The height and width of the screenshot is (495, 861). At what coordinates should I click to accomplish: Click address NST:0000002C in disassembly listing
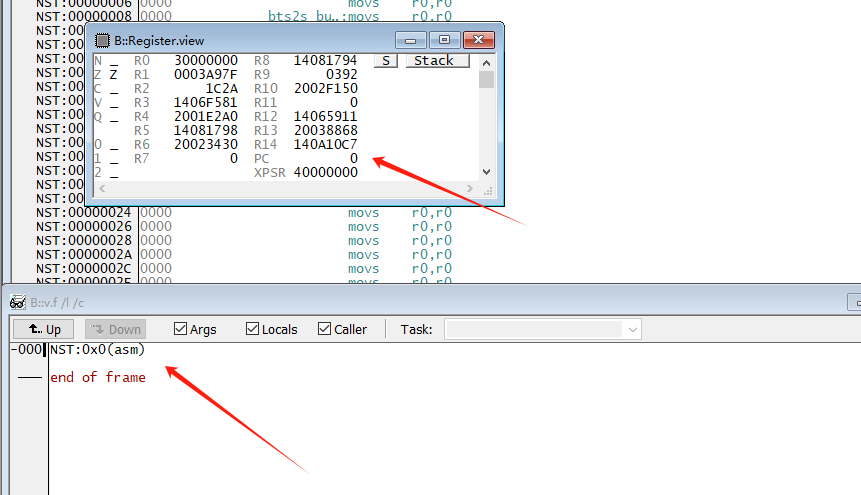point(84,269)
